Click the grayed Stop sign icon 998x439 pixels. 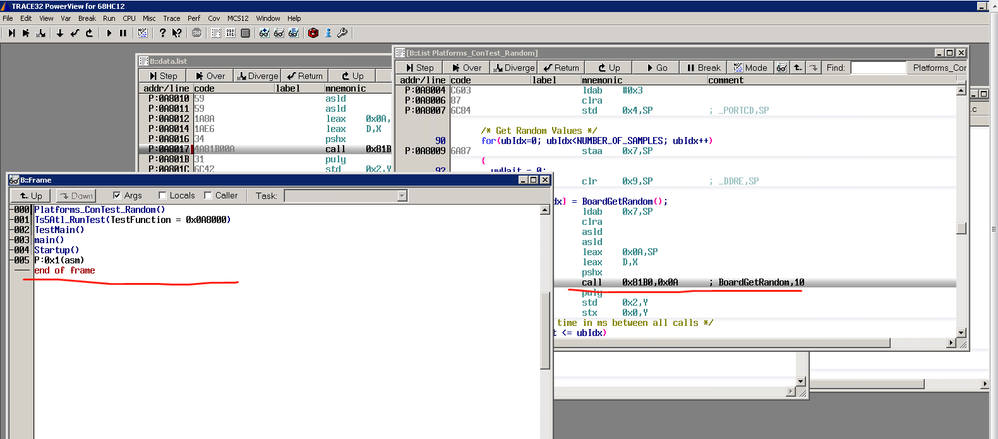pos(197,33)
